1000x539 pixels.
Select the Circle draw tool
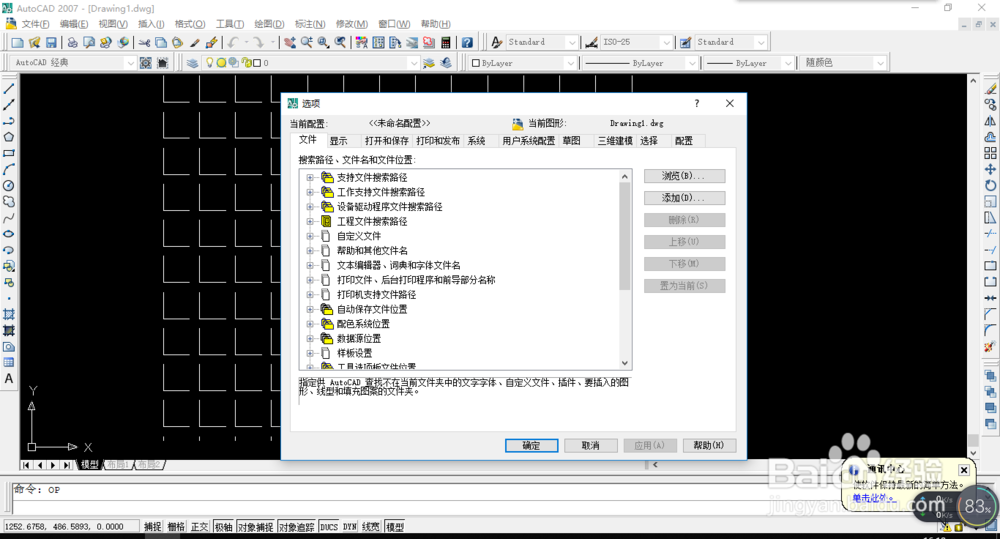[9, 186]
